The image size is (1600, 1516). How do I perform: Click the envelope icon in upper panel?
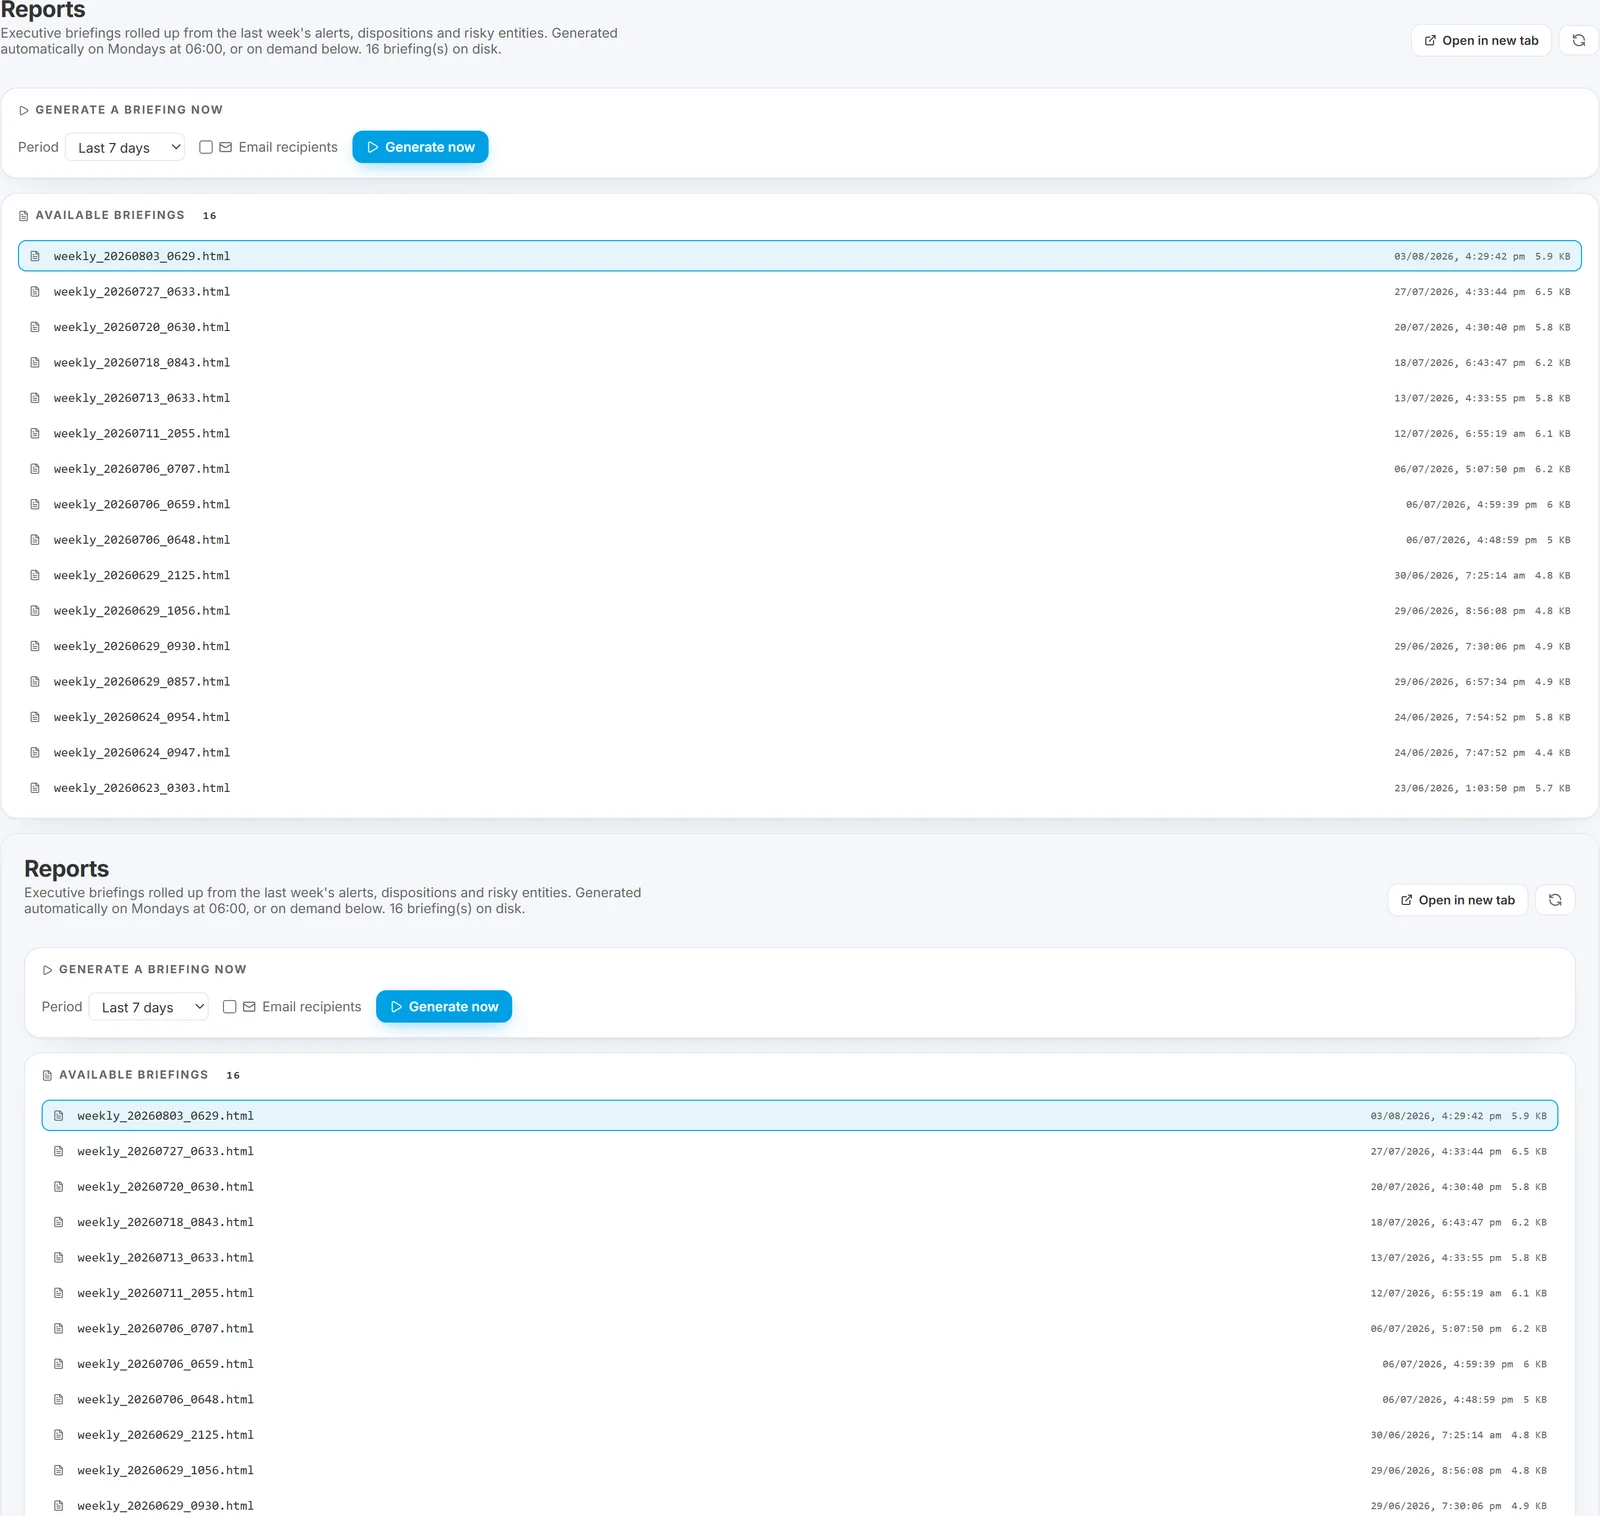coord(226,147)
